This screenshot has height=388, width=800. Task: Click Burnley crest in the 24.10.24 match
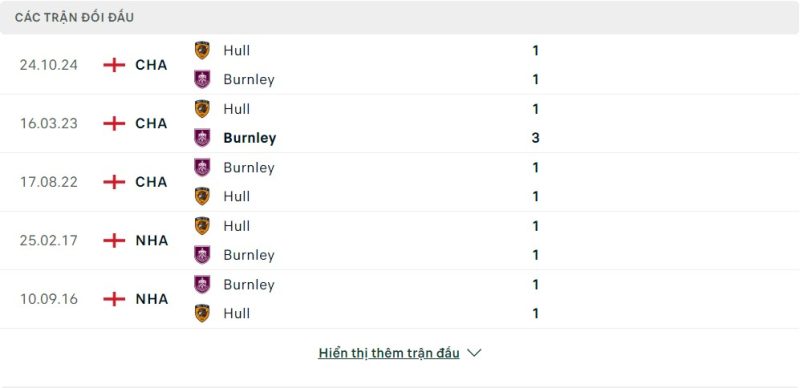[202, 80]
